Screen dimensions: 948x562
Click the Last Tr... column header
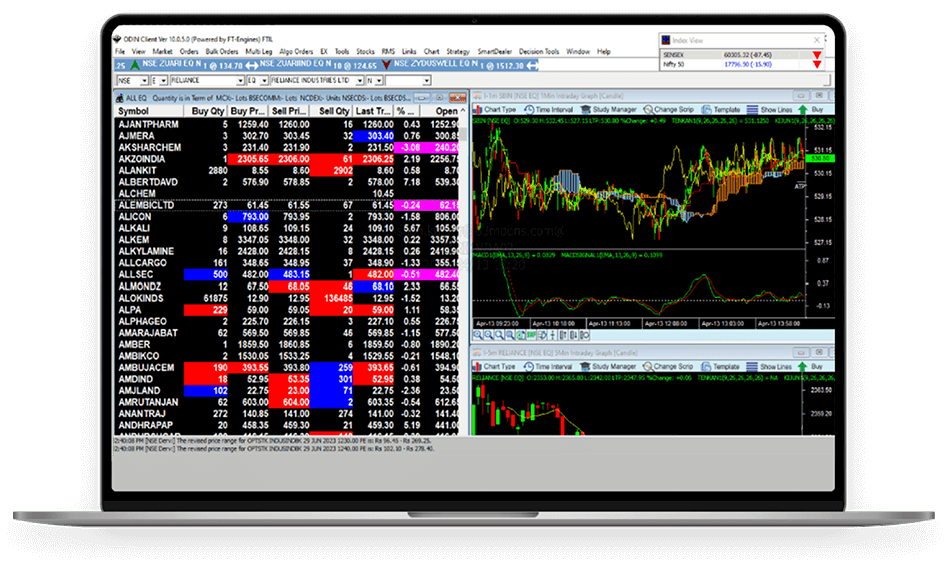pyautogui.click(x=373, y=111)
